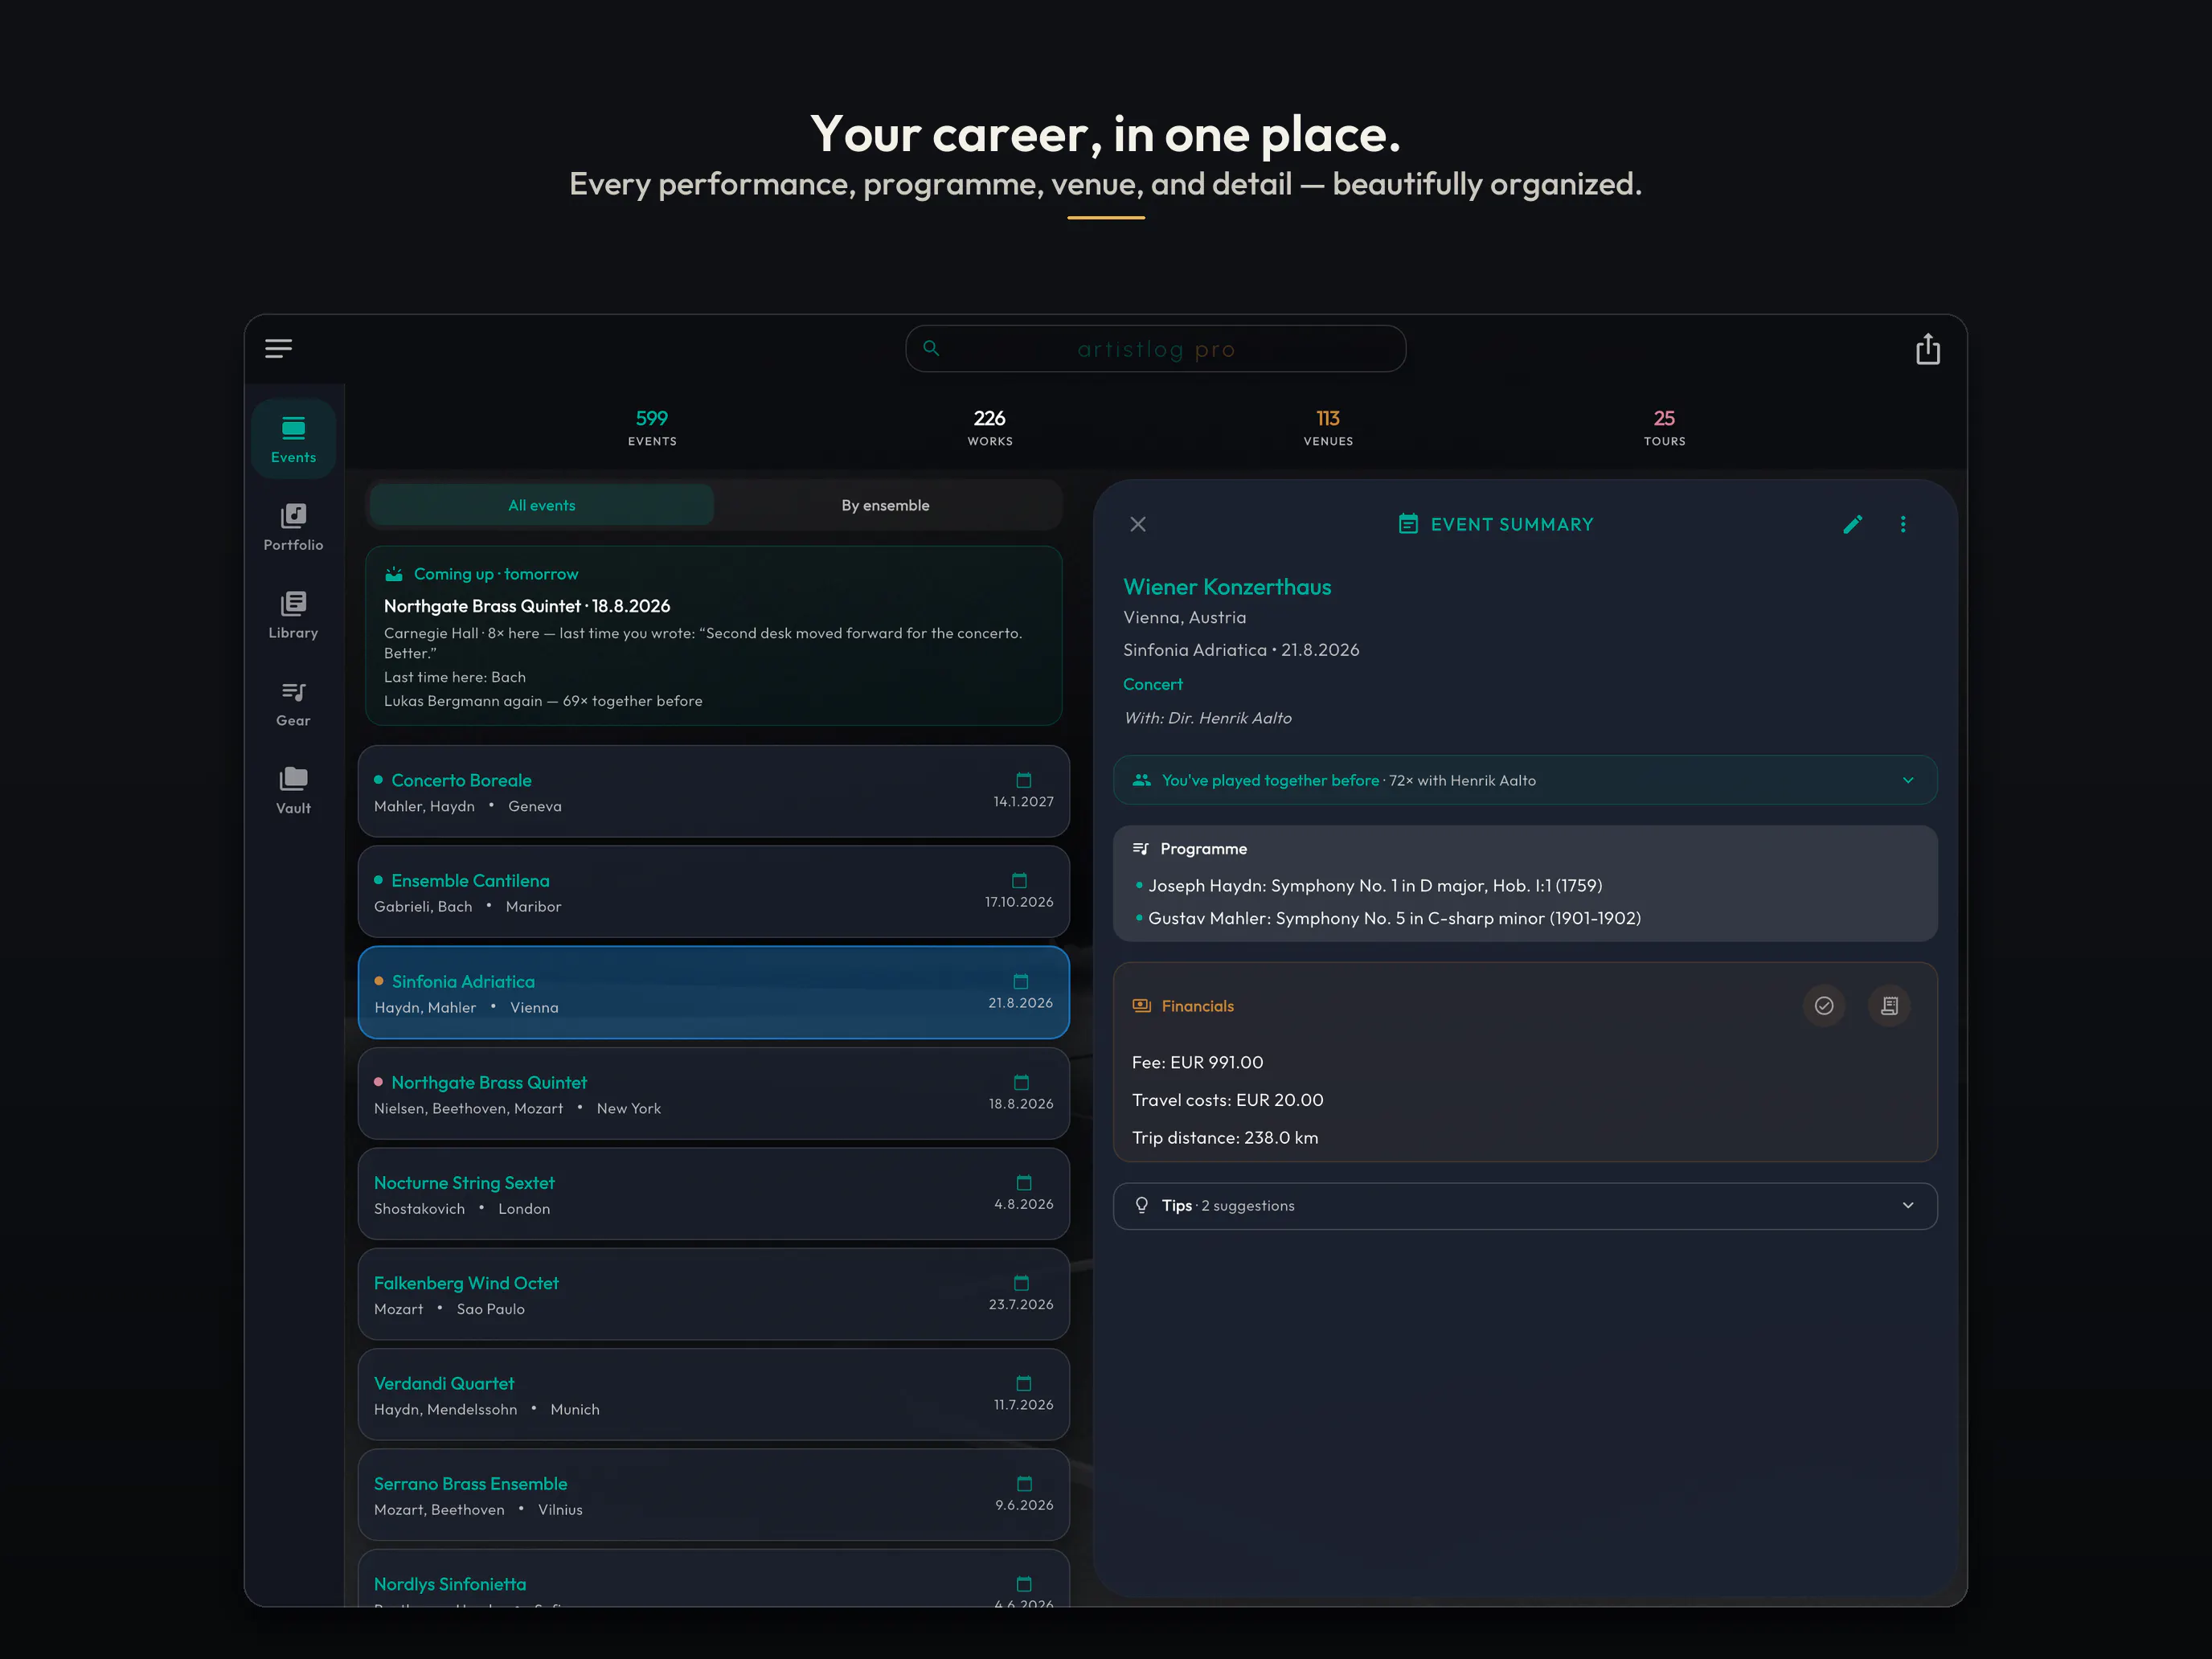Open the Nocturne String Sextet event
The height and width of the screenshot is (1659, 2212).
click(x=713, y=1193)
